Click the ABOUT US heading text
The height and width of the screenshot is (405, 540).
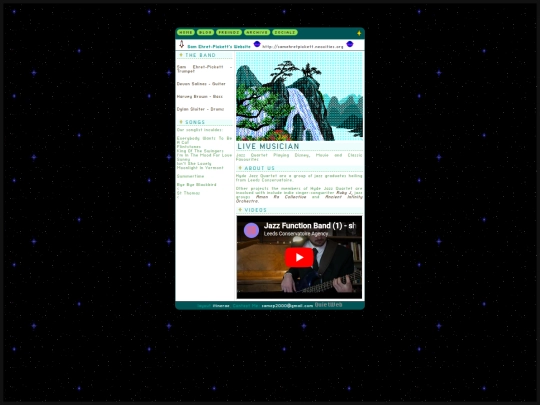(259, 168)
